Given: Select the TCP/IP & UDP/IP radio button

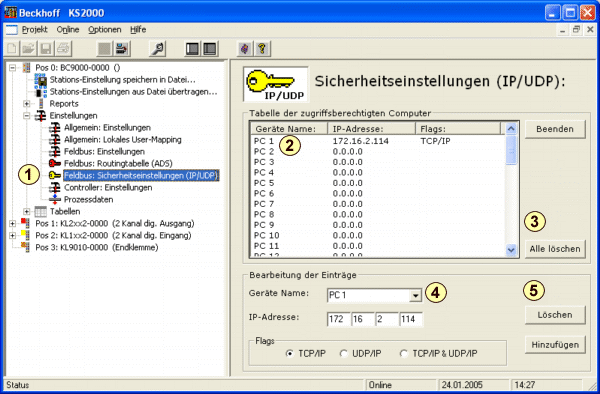Looking at the screenshot, I should pos(404,353).
